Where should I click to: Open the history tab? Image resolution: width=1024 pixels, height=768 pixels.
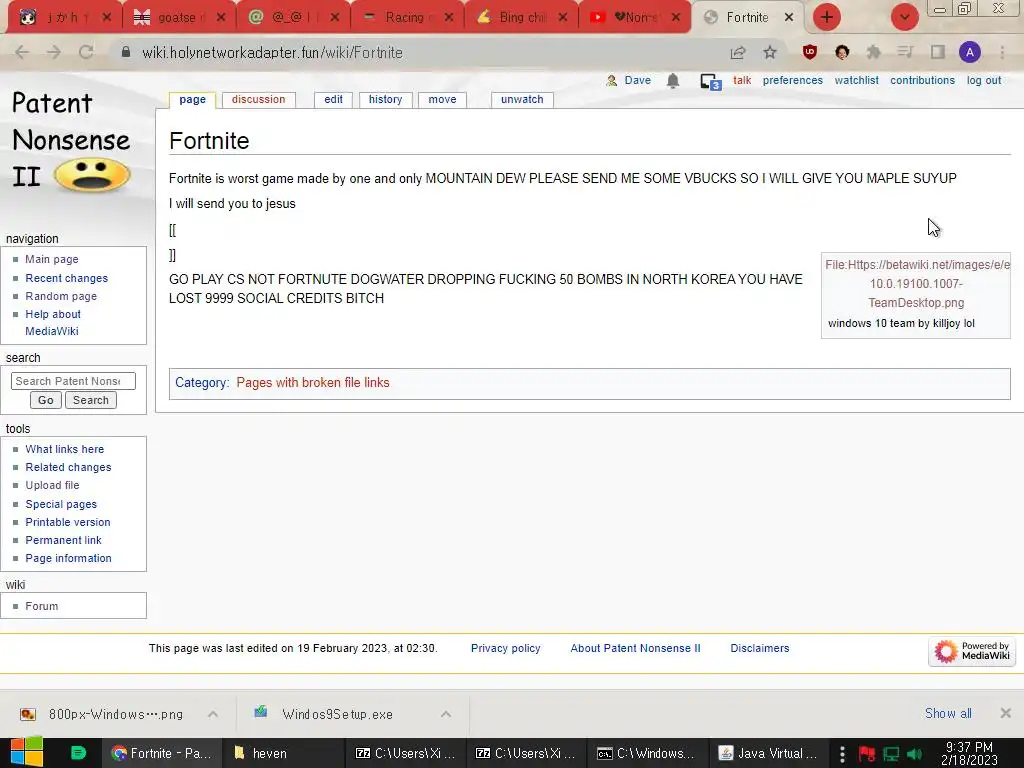[x=385, y=99]
